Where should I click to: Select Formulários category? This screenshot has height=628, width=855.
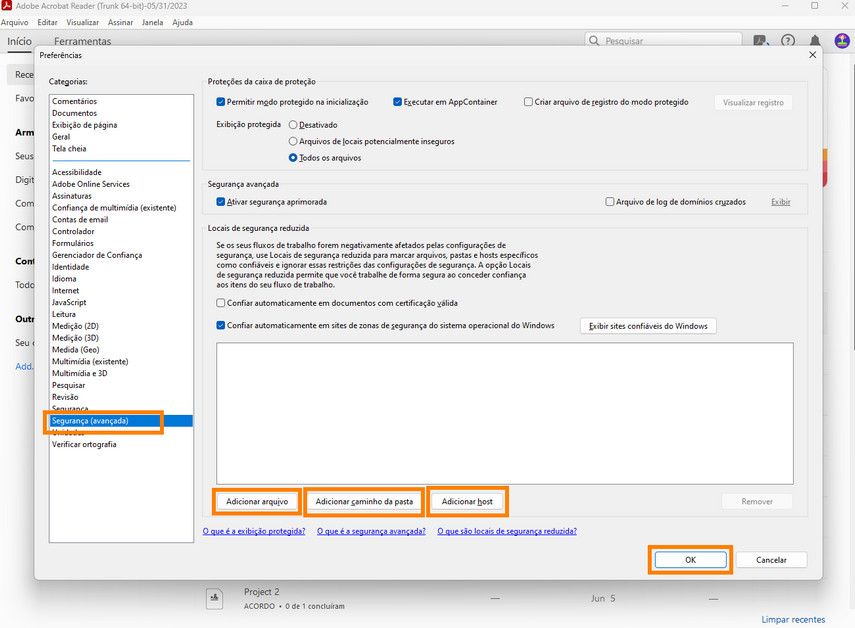click(x=73, y=243)
